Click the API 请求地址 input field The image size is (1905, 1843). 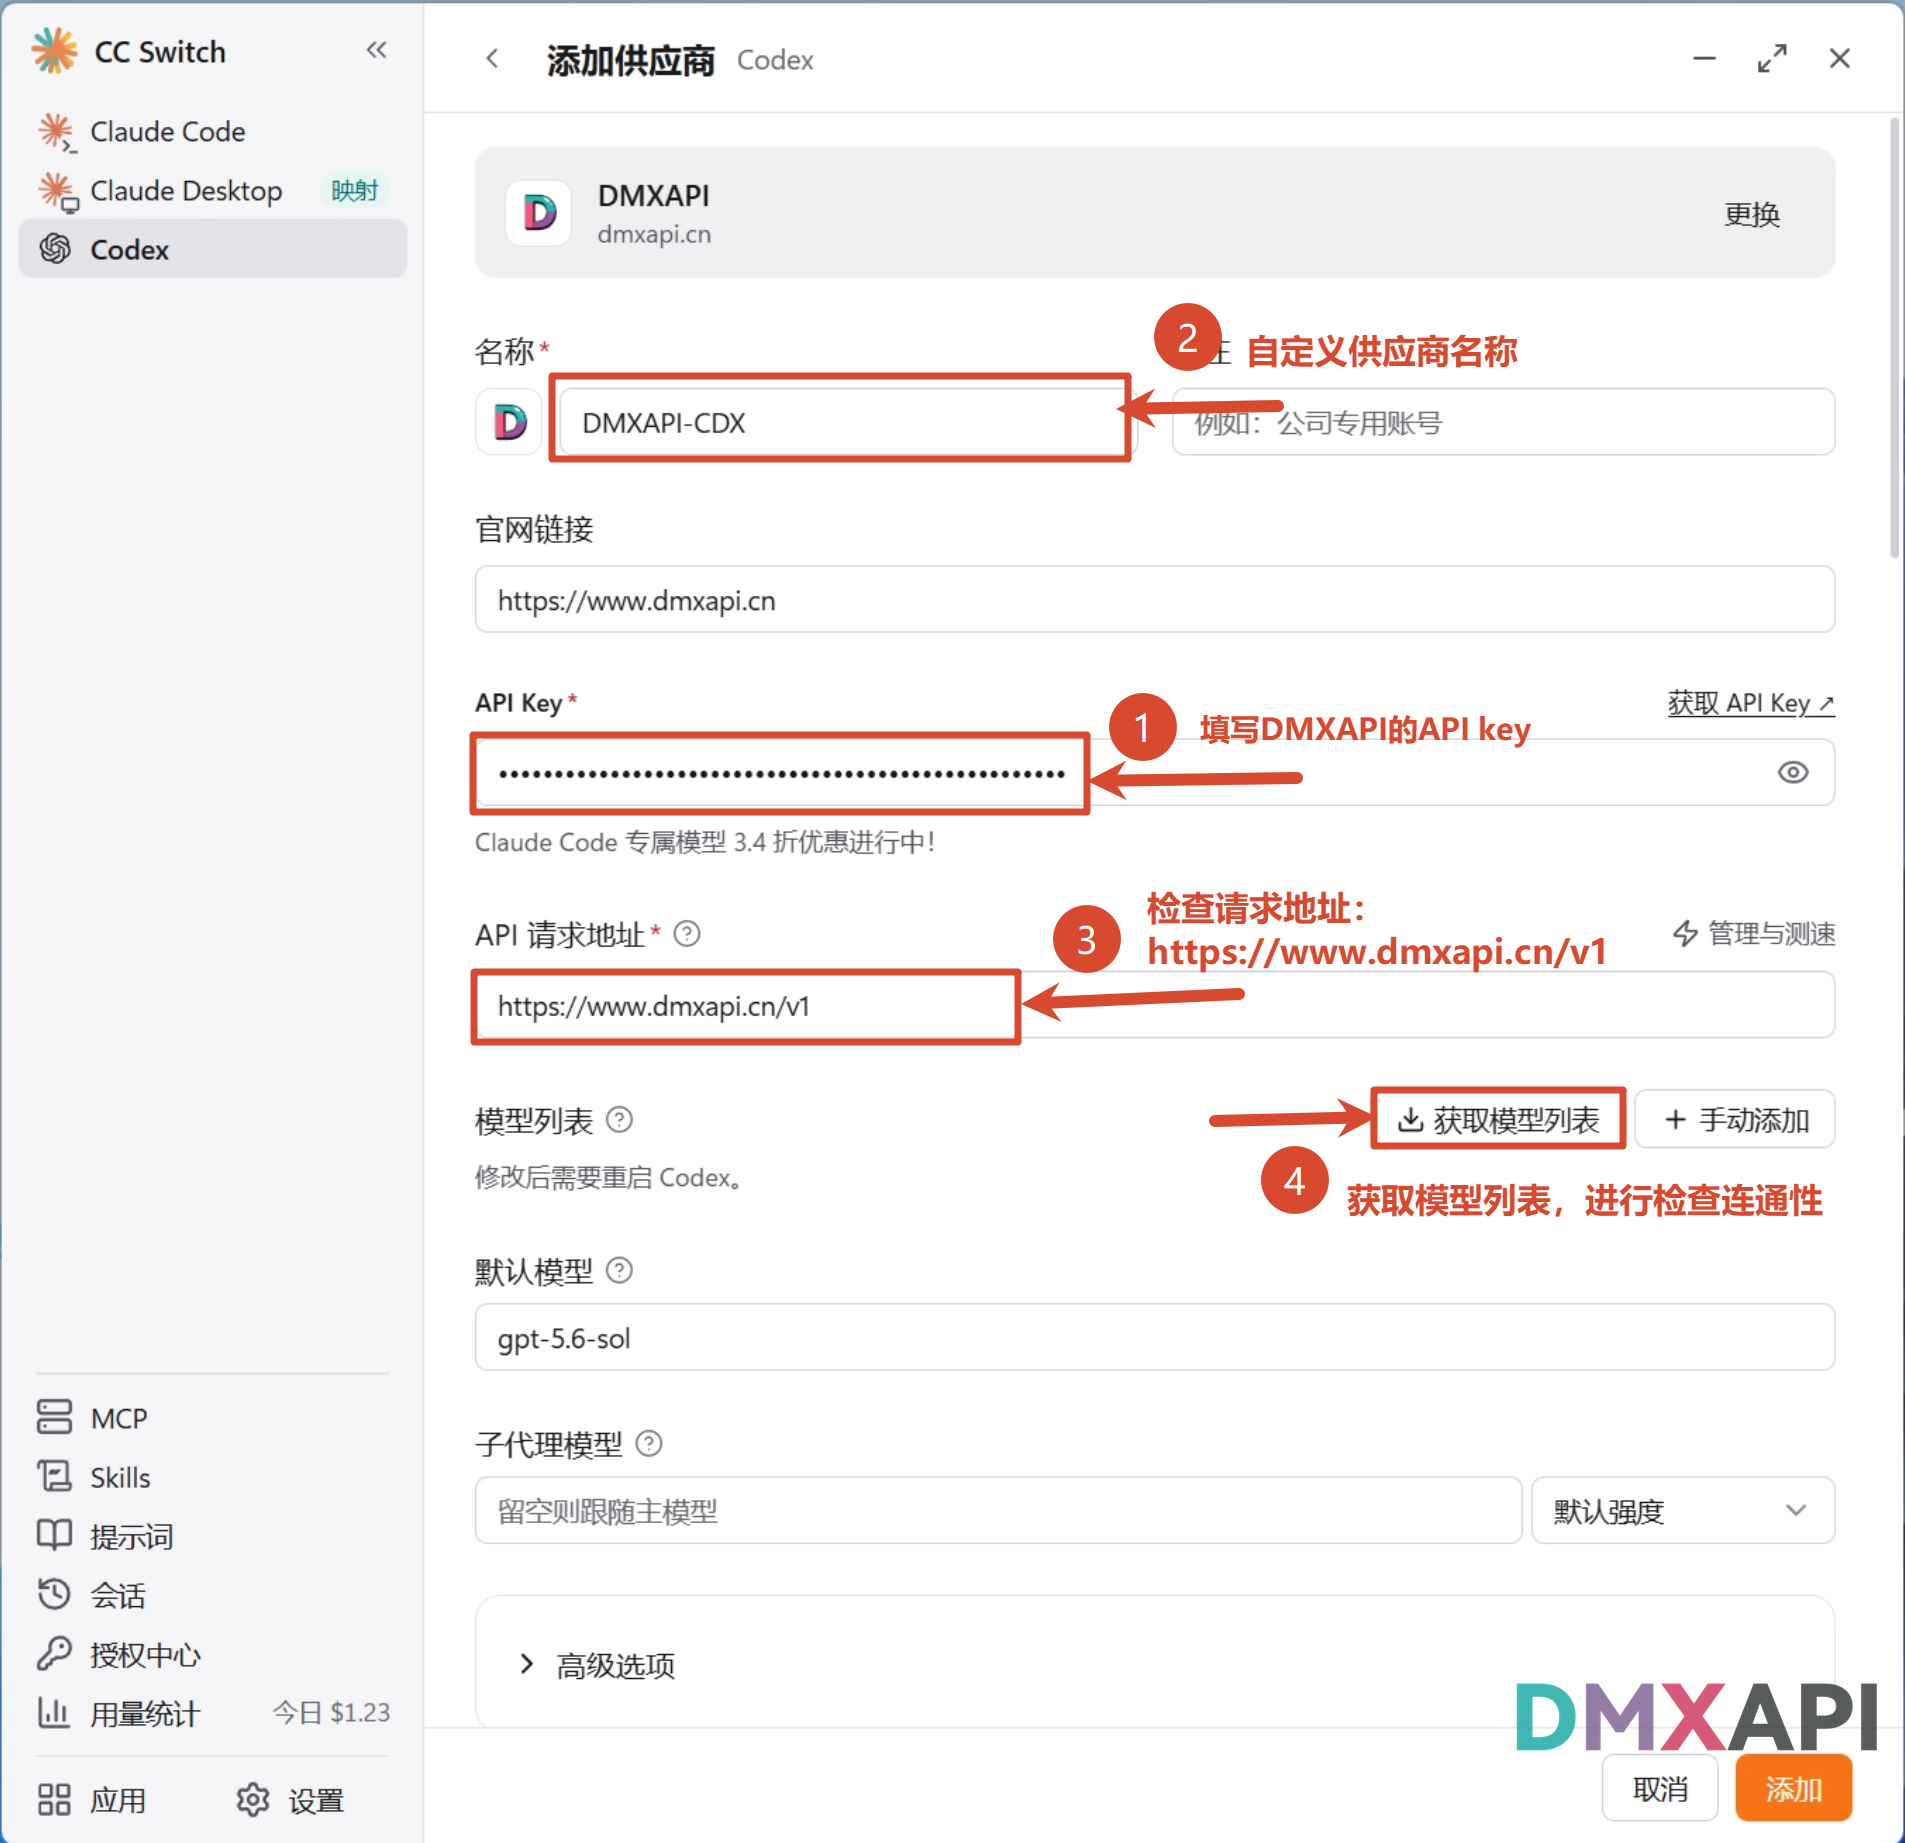(1154, 1005)
